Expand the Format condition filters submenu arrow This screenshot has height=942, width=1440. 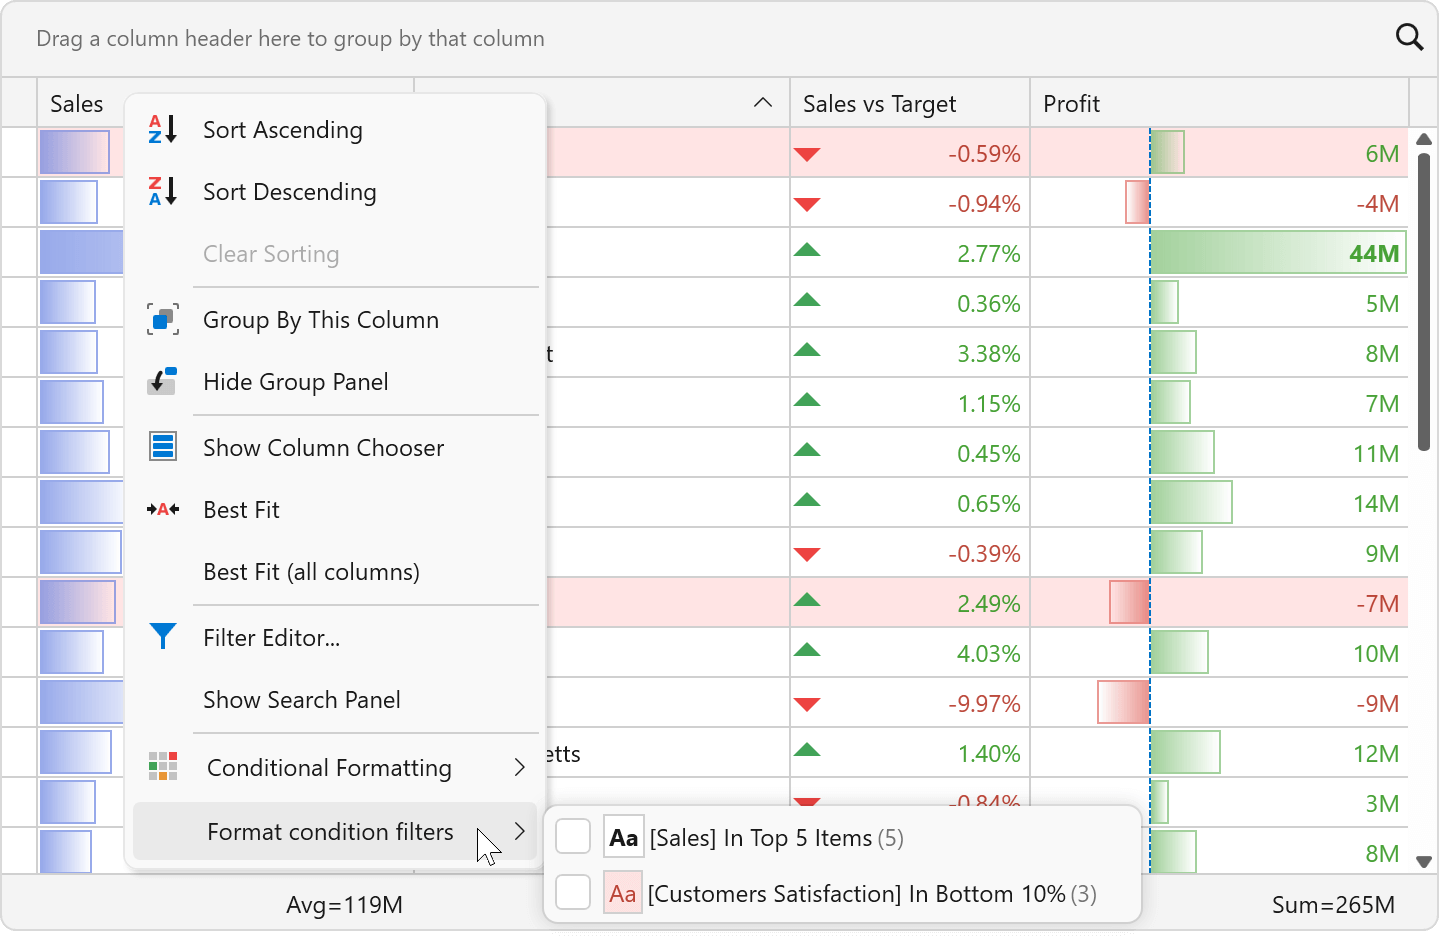(519, 831)
